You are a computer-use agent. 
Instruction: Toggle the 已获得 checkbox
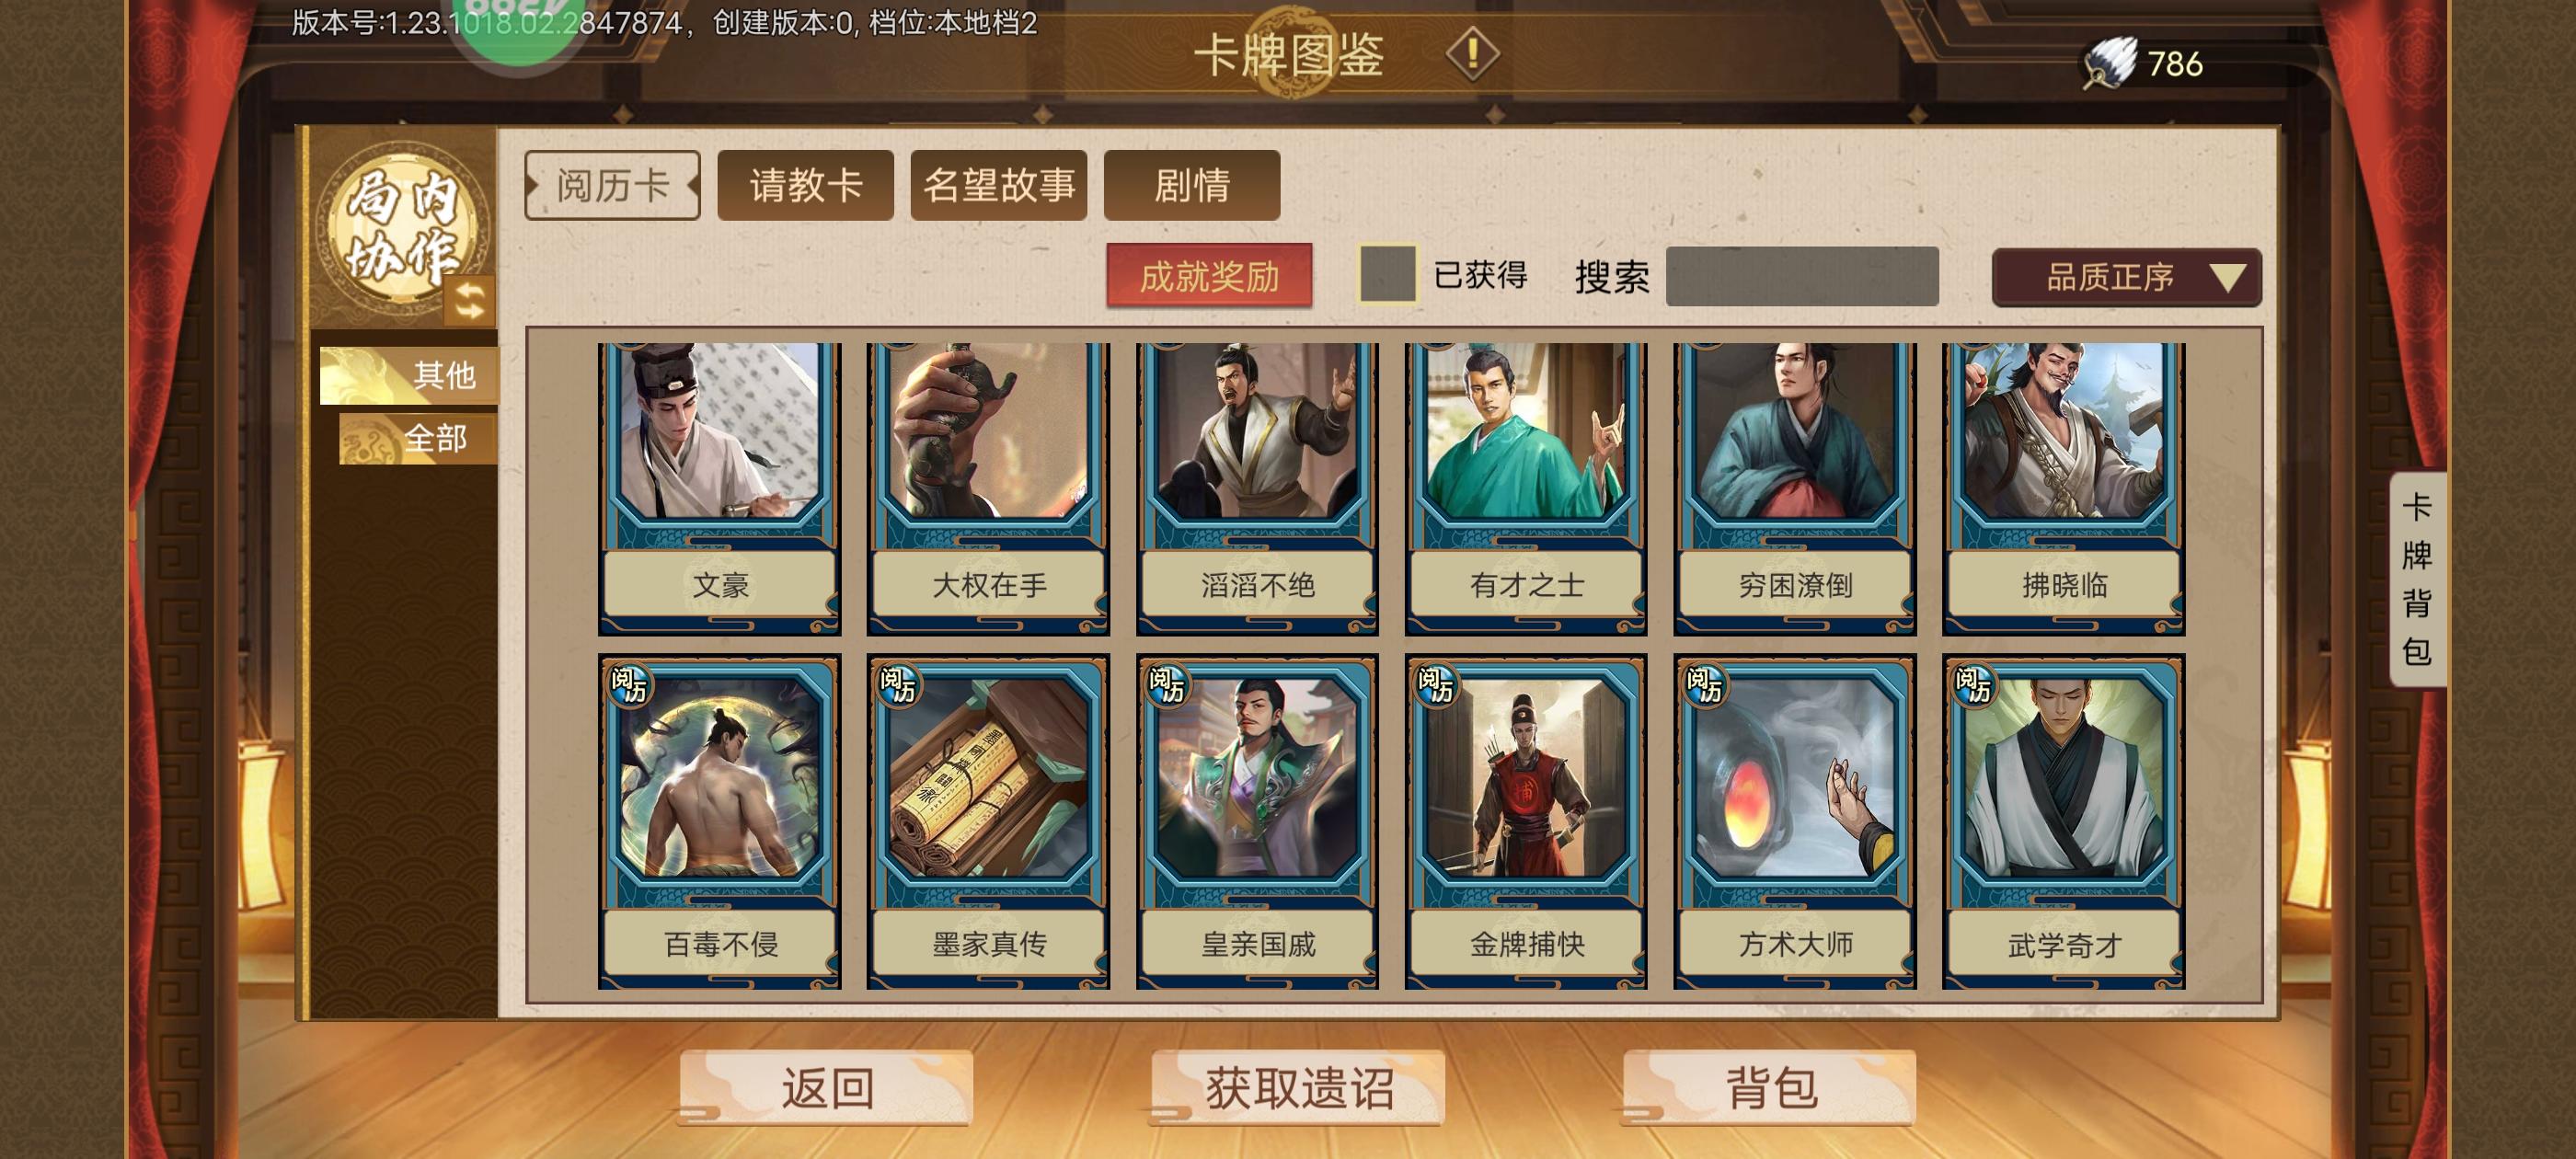pyautogui.click(x=1387, y=273)
